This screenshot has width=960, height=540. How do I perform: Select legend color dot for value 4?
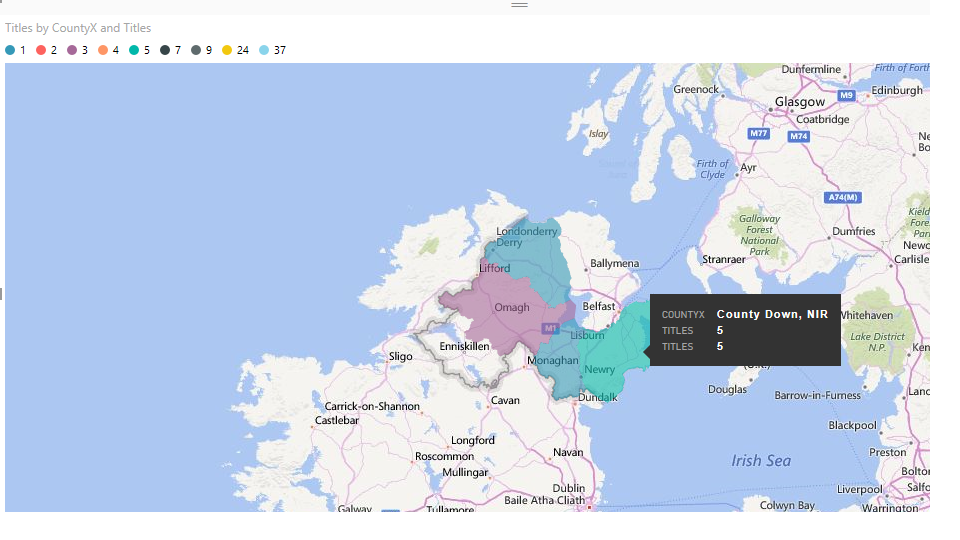[x=103, y=50]
